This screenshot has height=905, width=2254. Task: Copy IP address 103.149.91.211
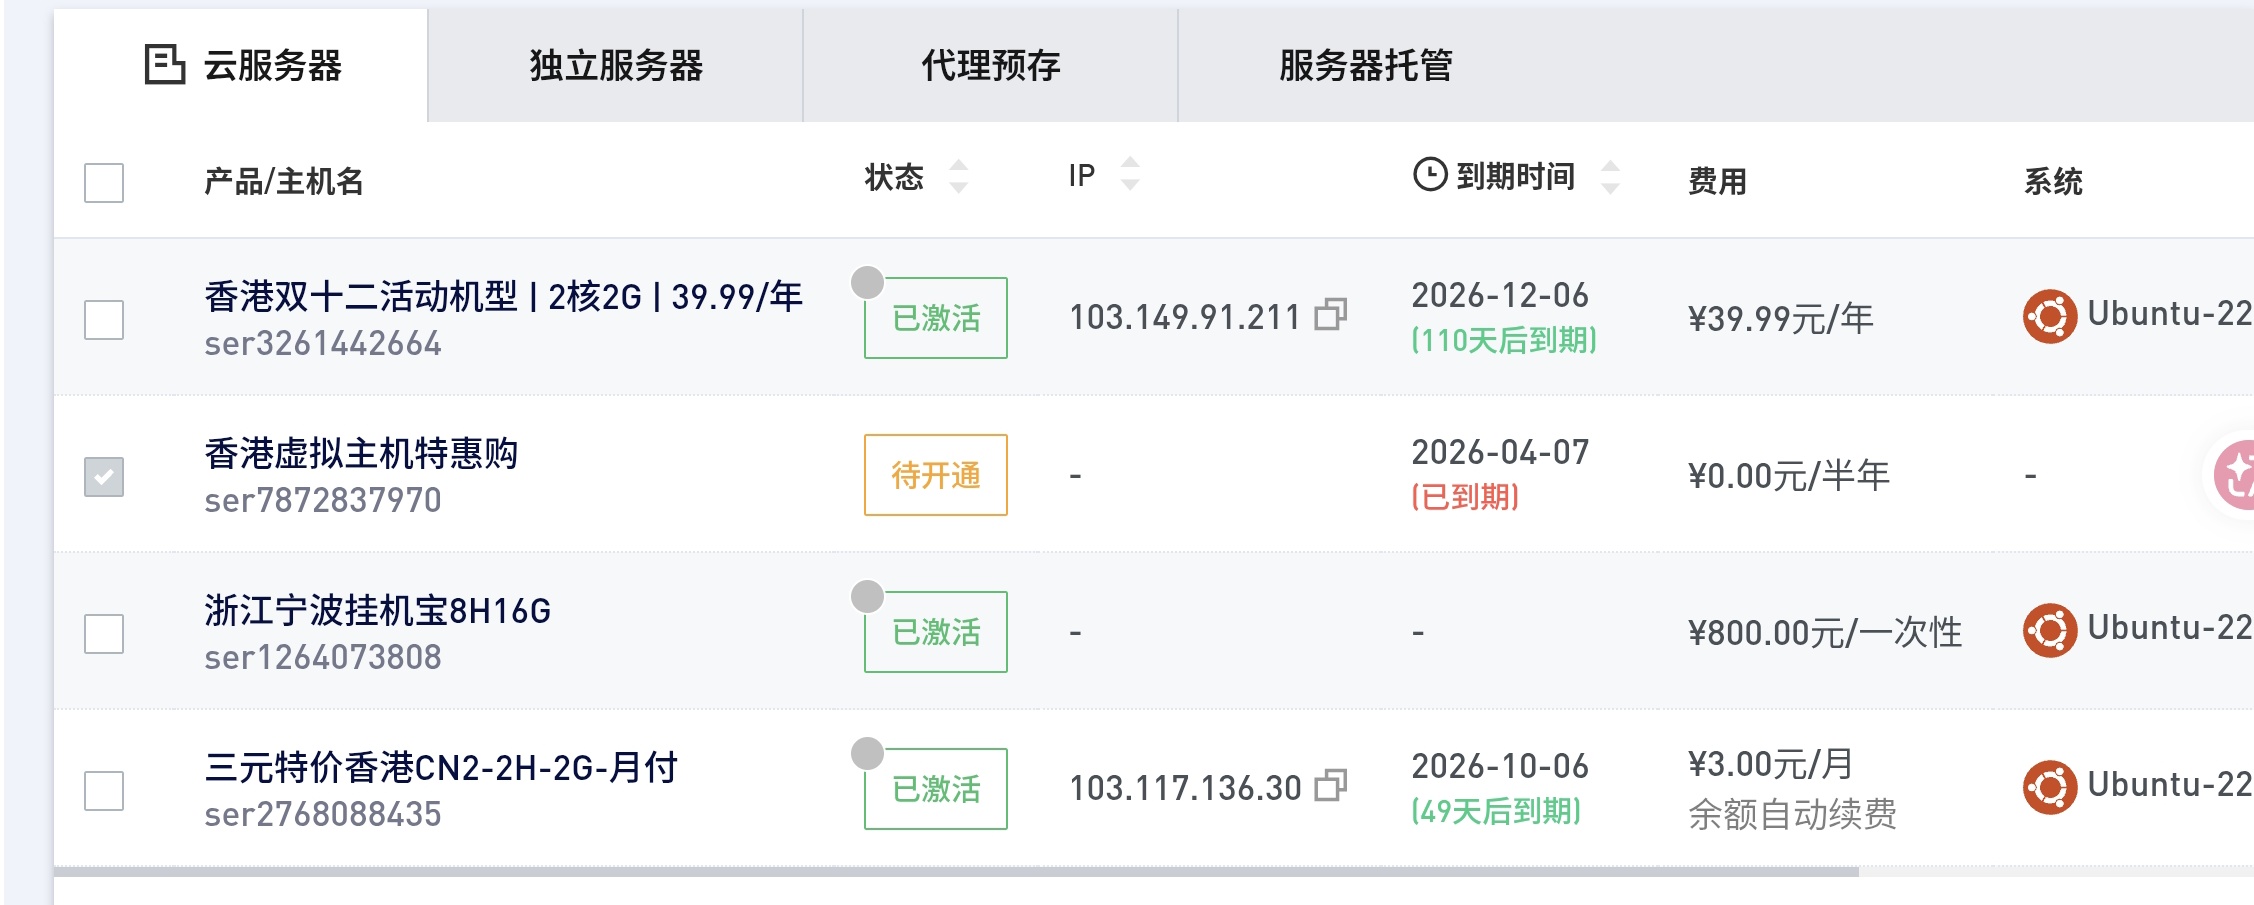[1331, 315]
